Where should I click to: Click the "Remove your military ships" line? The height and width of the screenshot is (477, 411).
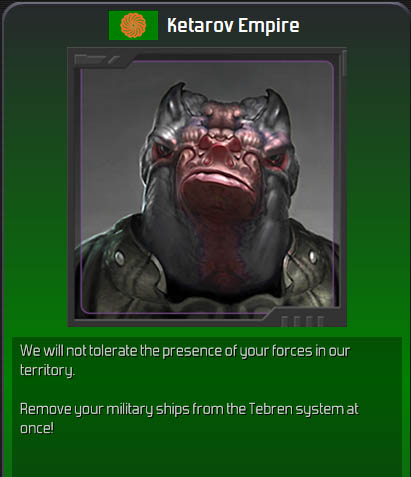pos(189,409)
